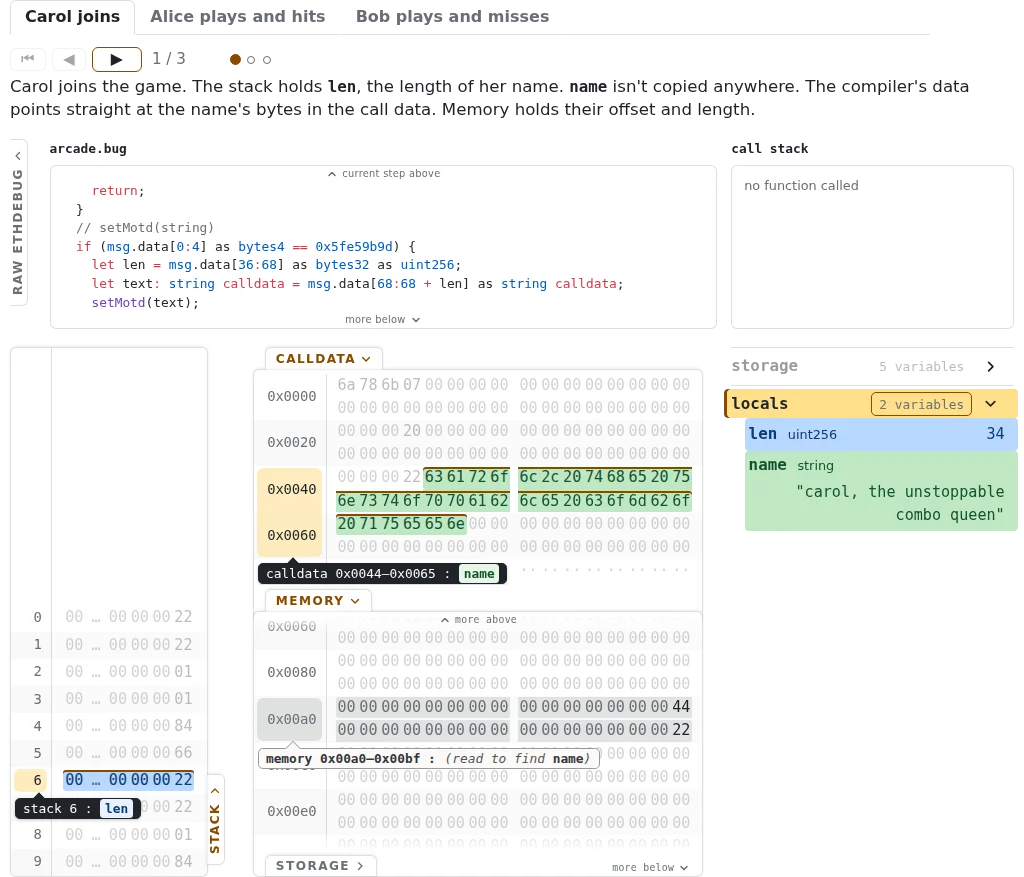The height and width of the screenshot is (877, 1024).
Task: Click 'more below' in the code panel
Action: pos(383,319)
